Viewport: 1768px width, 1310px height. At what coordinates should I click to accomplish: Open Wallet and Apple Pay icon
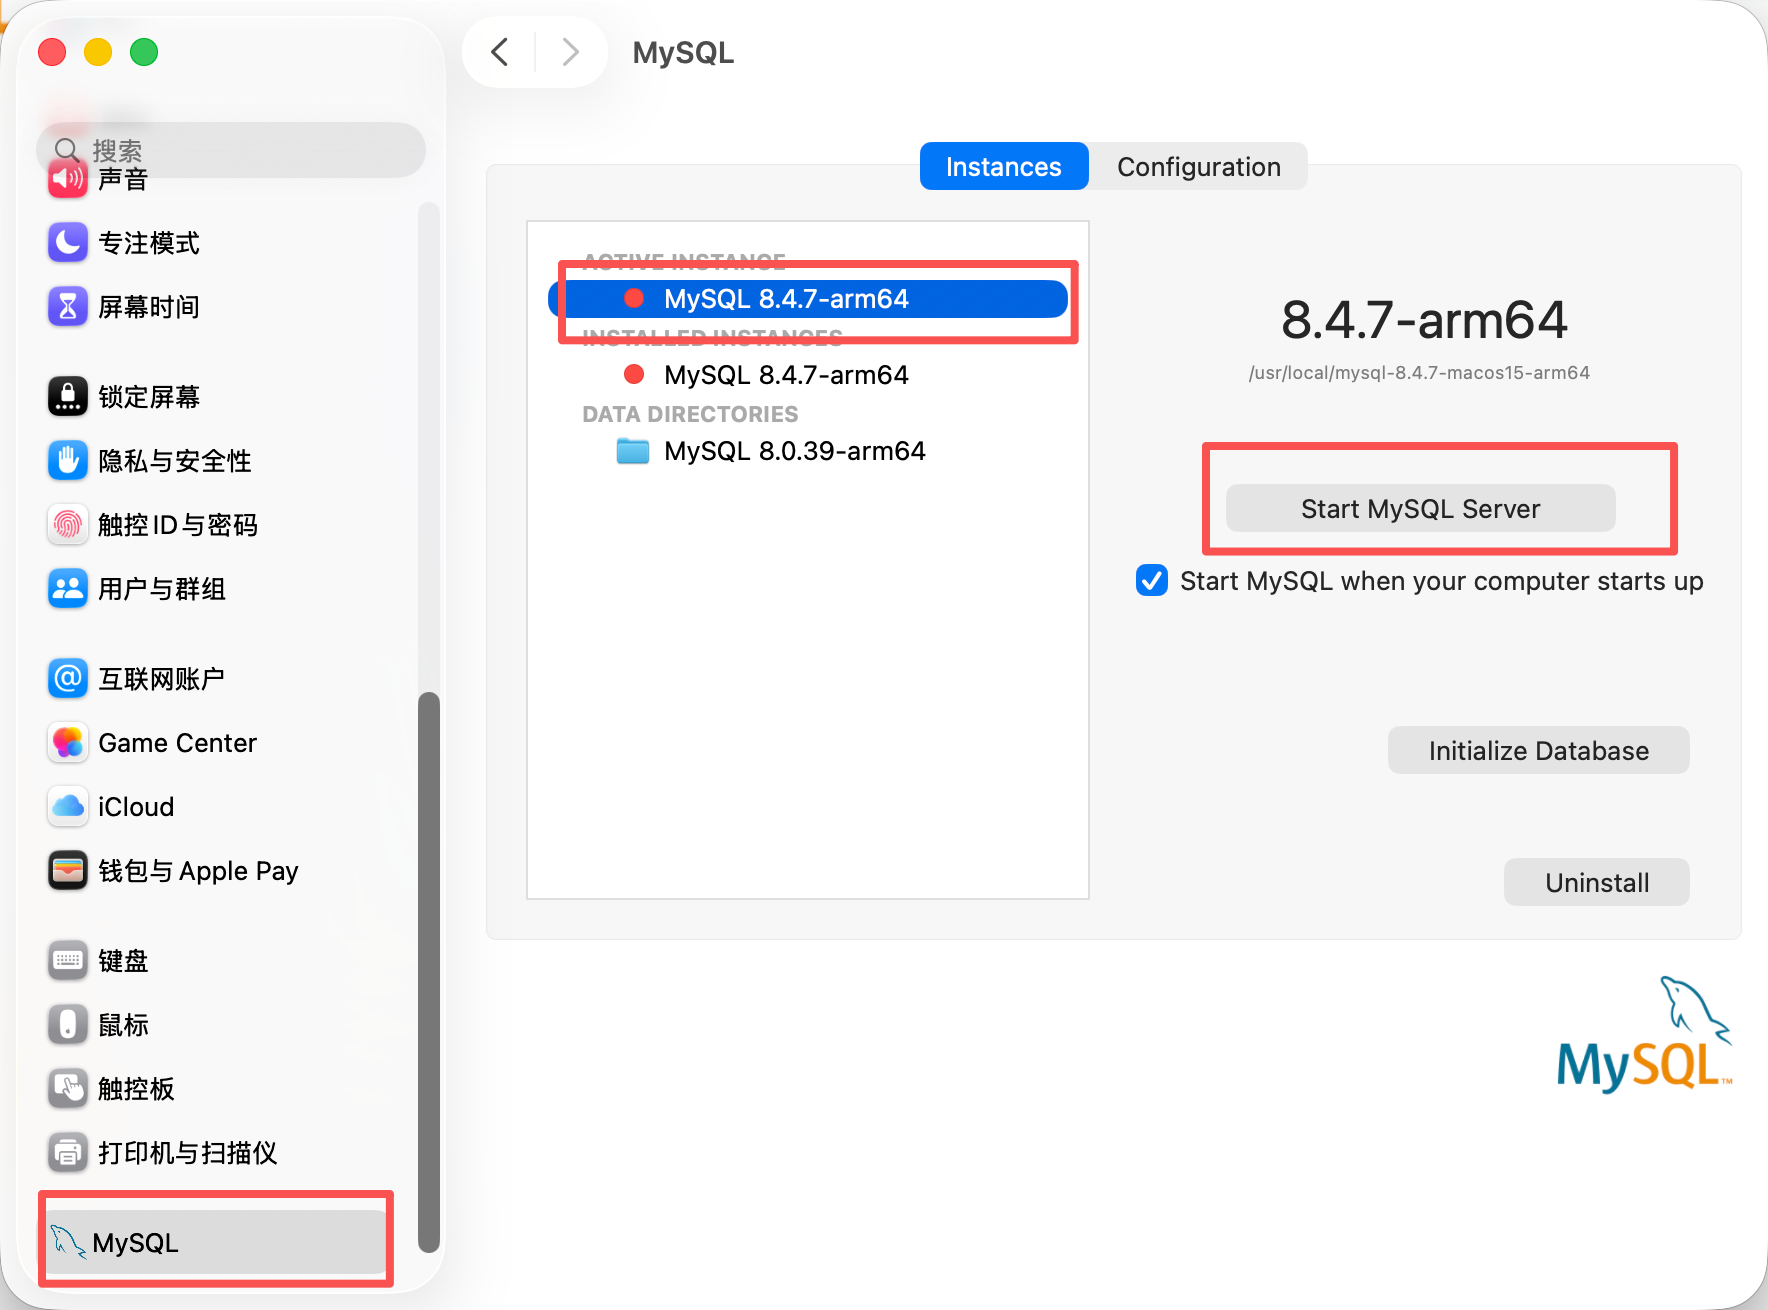pos(68,871)
